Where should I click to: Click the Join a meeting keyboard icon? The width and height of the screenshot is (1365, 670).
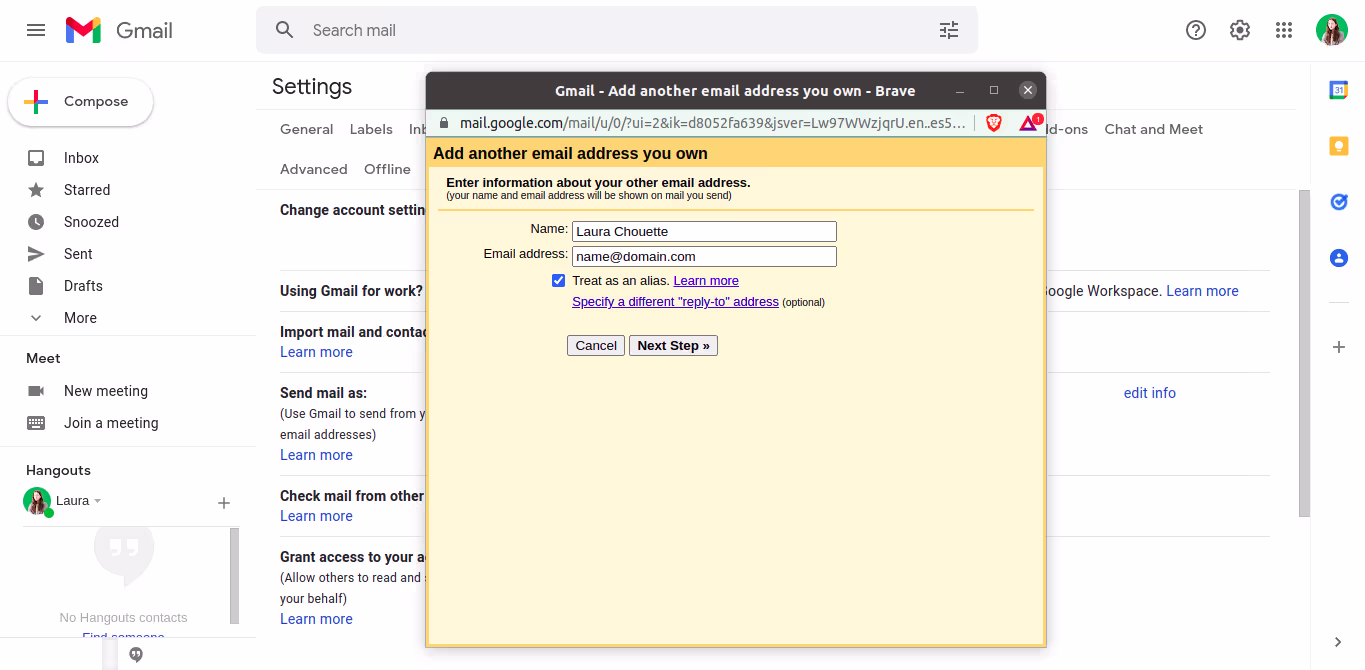(x=36, y=423)
